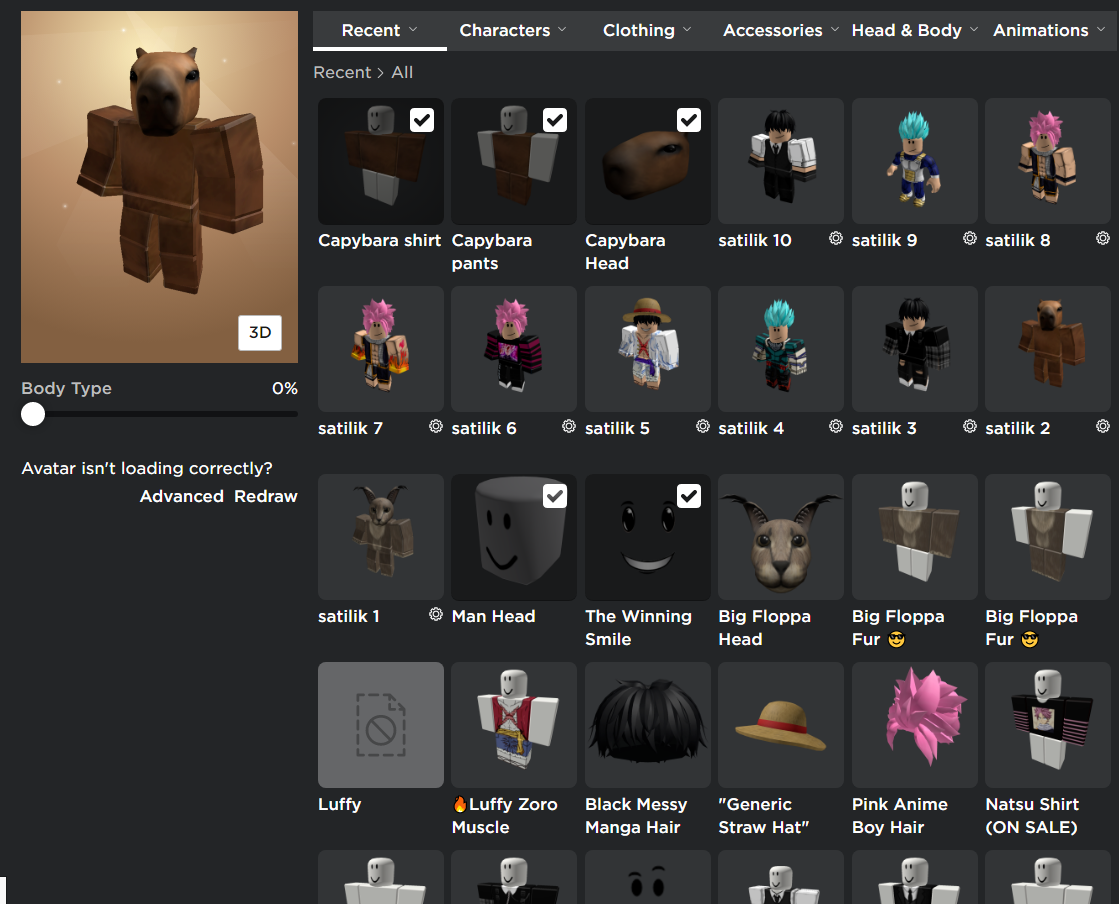Screen dimensions: 1119x904
Task: Toggle the 3D avatar view
Action: (260, 332)
